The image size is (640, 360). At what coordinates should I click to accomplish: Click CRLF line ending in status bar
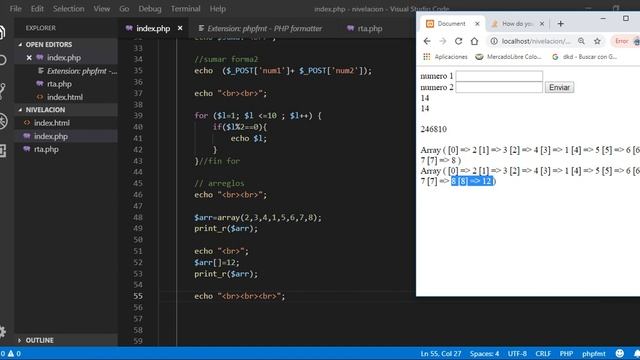(543, 353)
